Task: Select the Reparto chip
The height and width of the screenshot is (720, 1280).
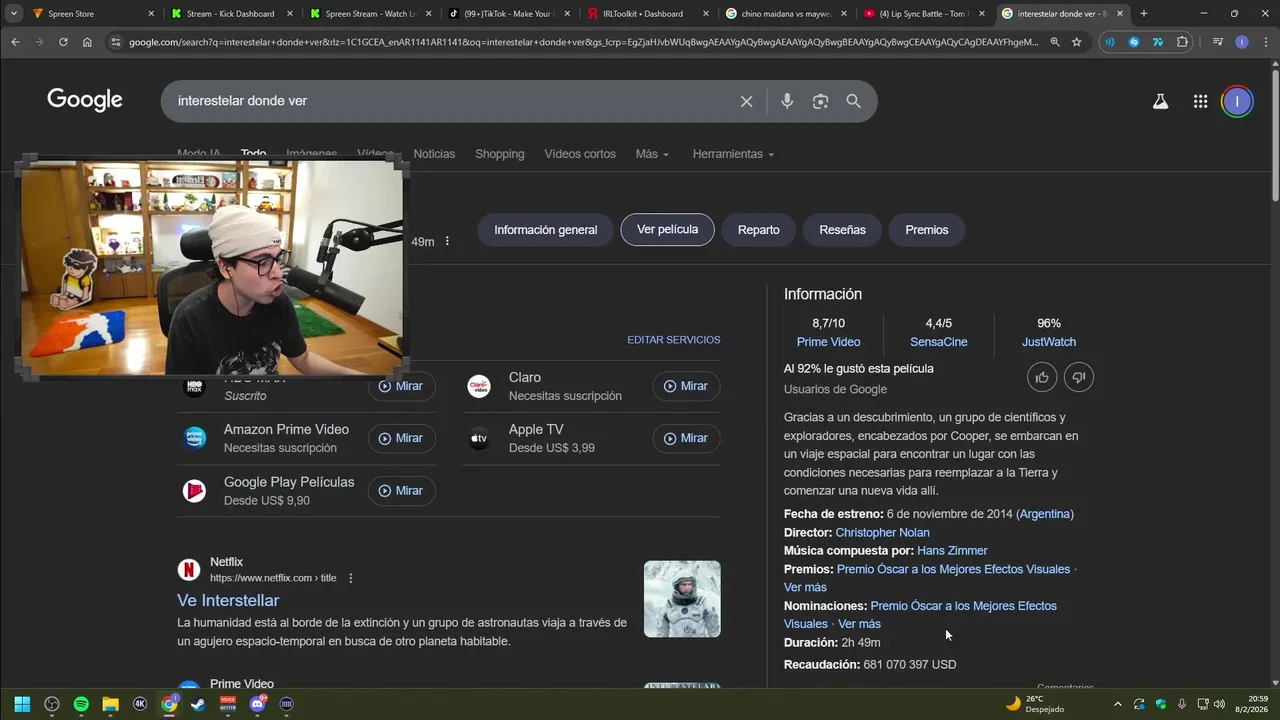Action: click(759, 230)
